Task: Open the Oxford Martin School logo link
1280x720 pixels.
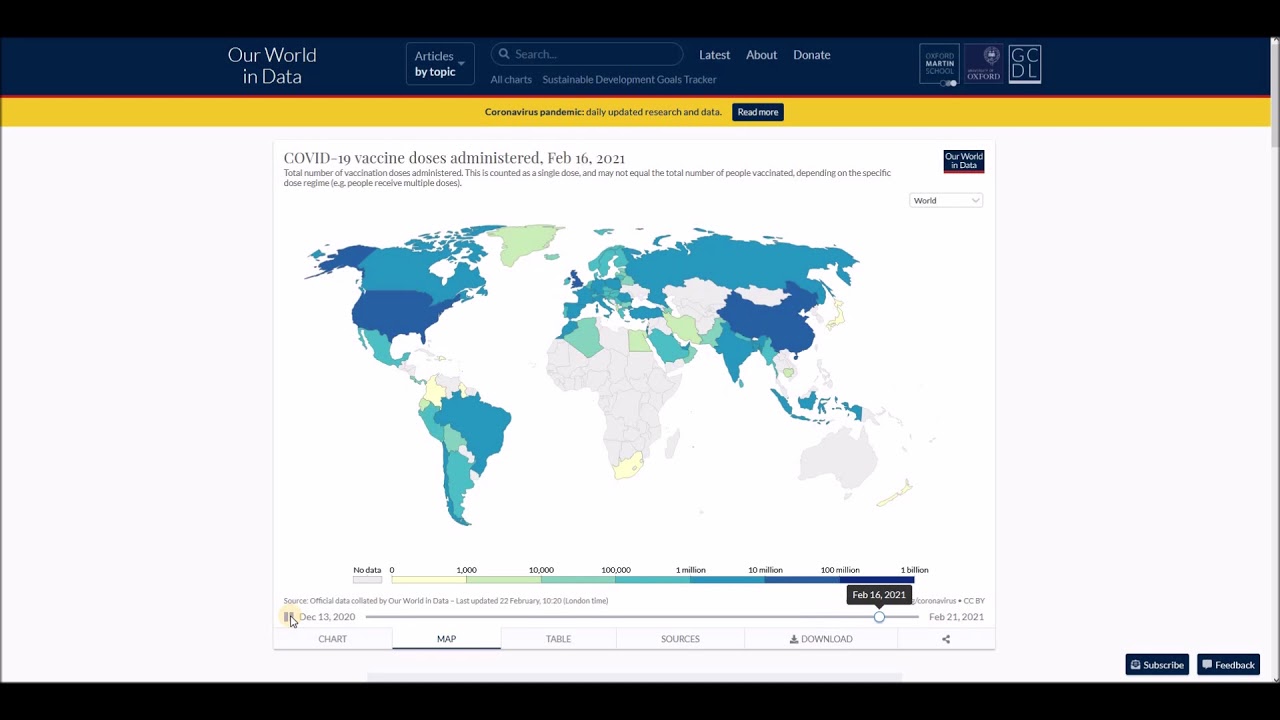Action: [x=939, y=64]
